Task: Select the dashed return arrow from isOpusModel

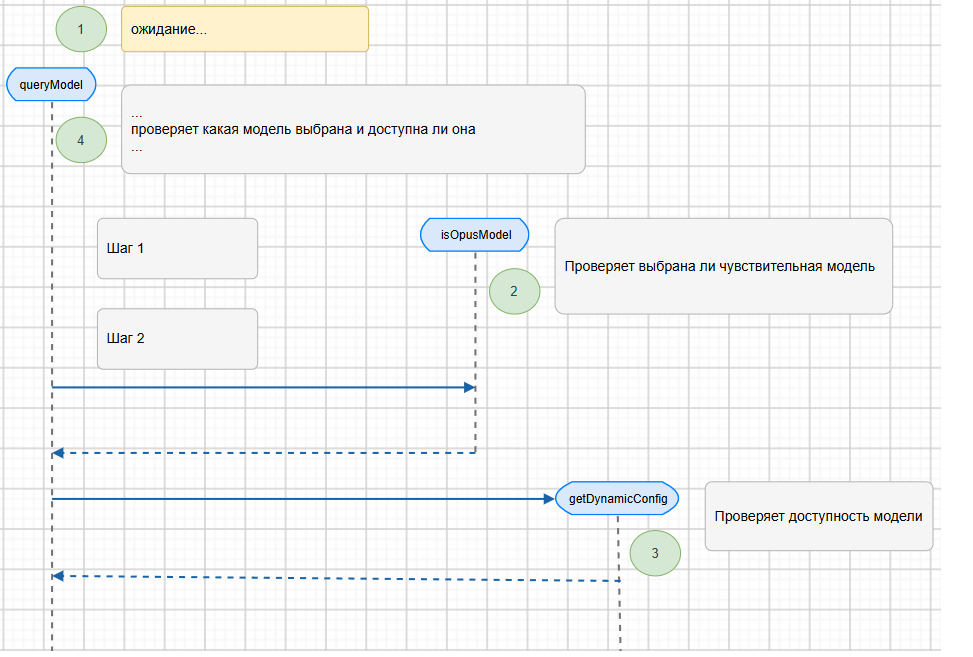Action: click(x=264, y=453)
